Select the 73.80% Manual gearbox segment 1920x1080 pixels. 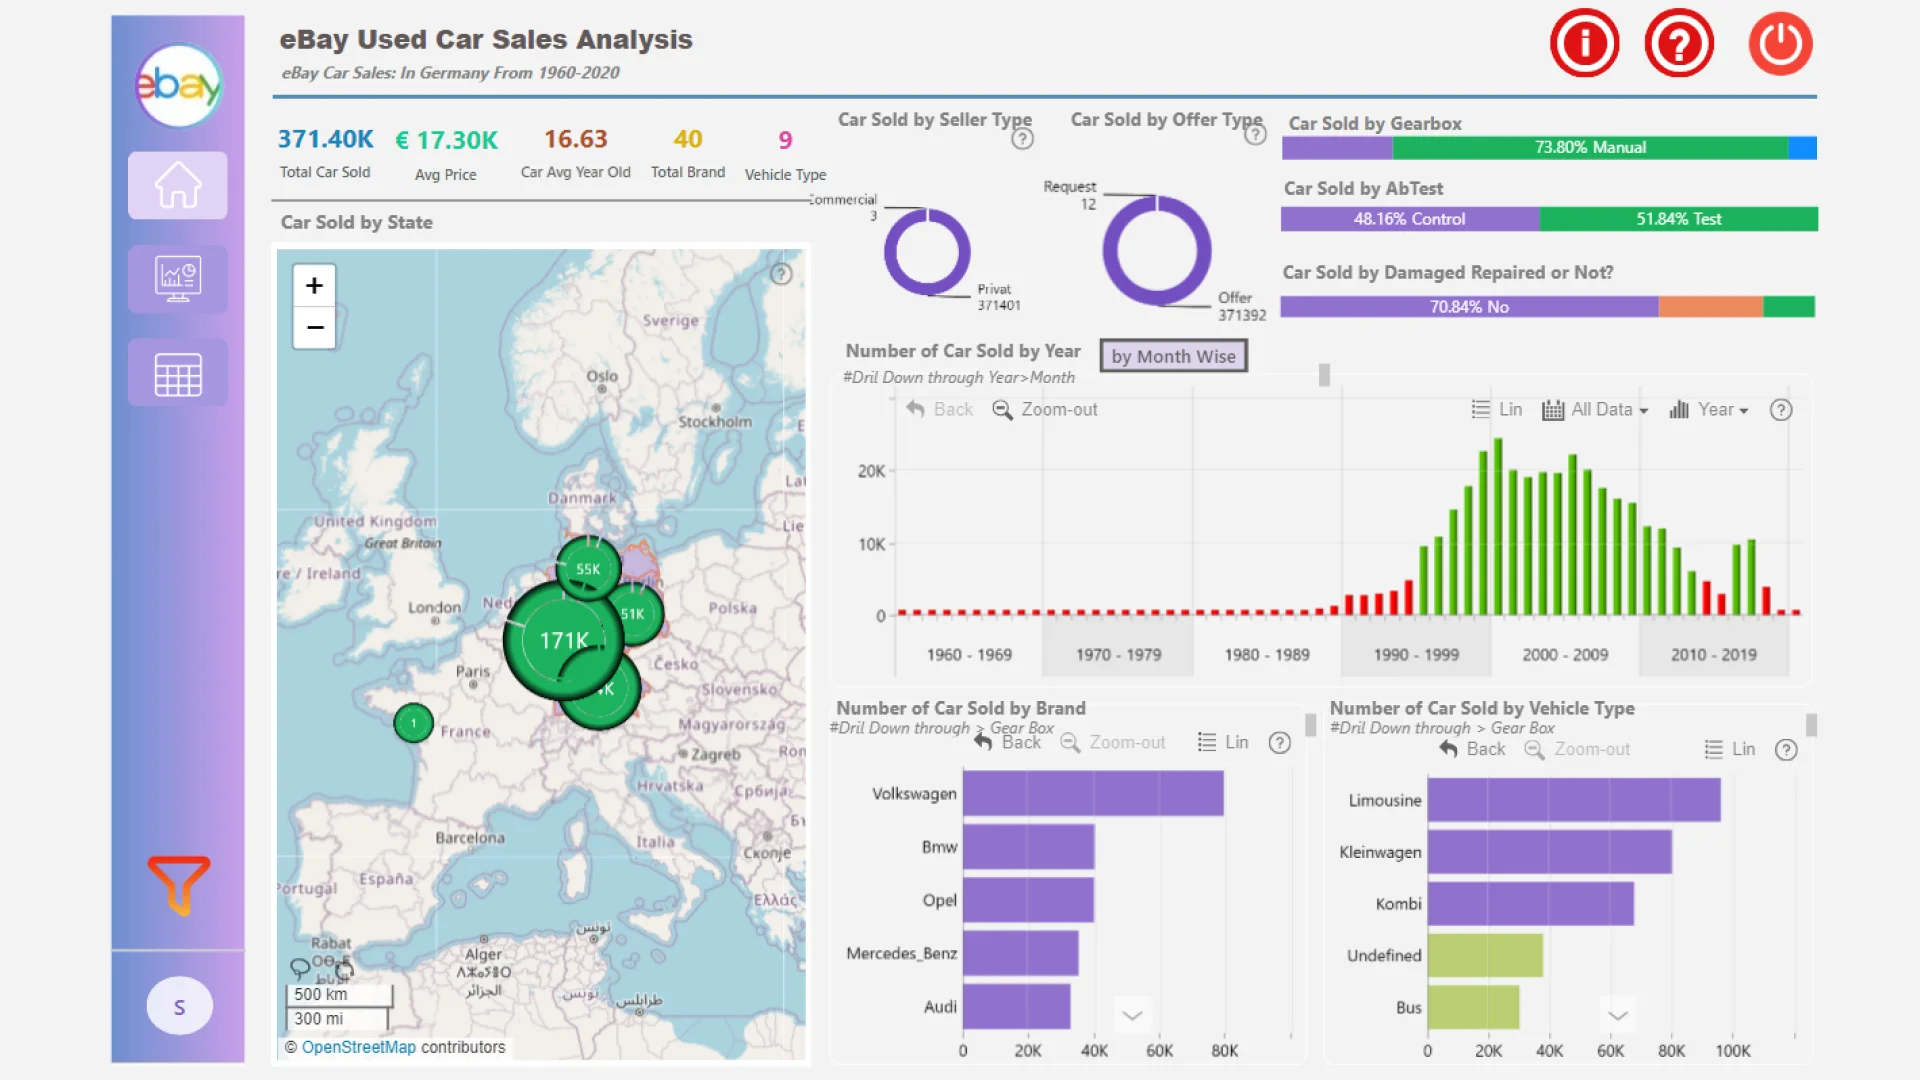pos(1590,148)
